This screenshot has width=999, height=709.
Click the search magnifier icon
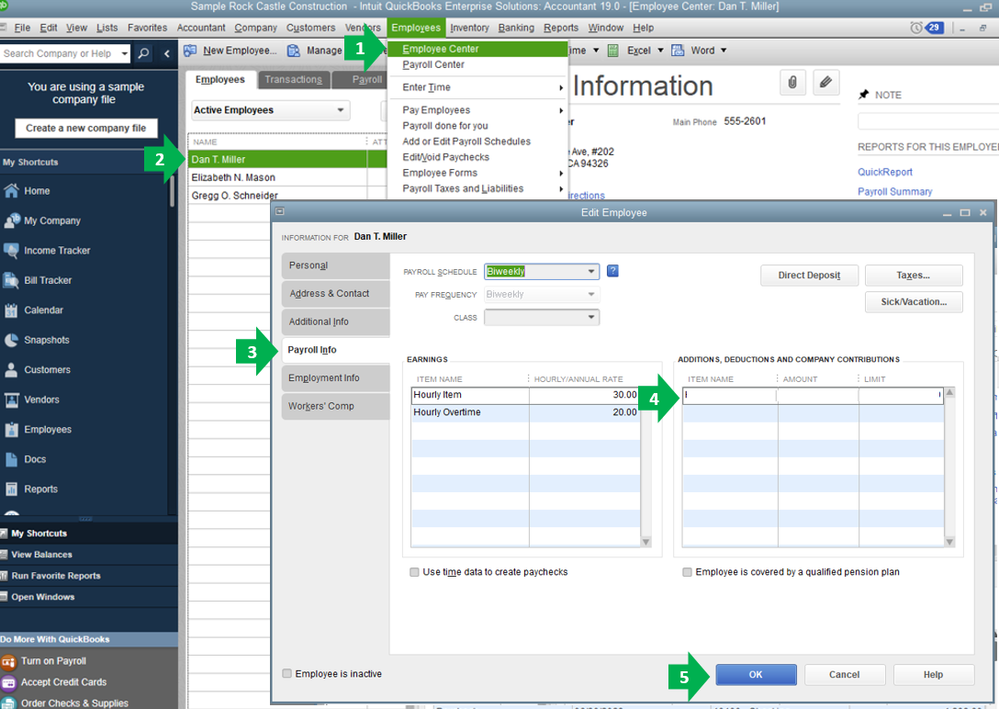[144, 54]
